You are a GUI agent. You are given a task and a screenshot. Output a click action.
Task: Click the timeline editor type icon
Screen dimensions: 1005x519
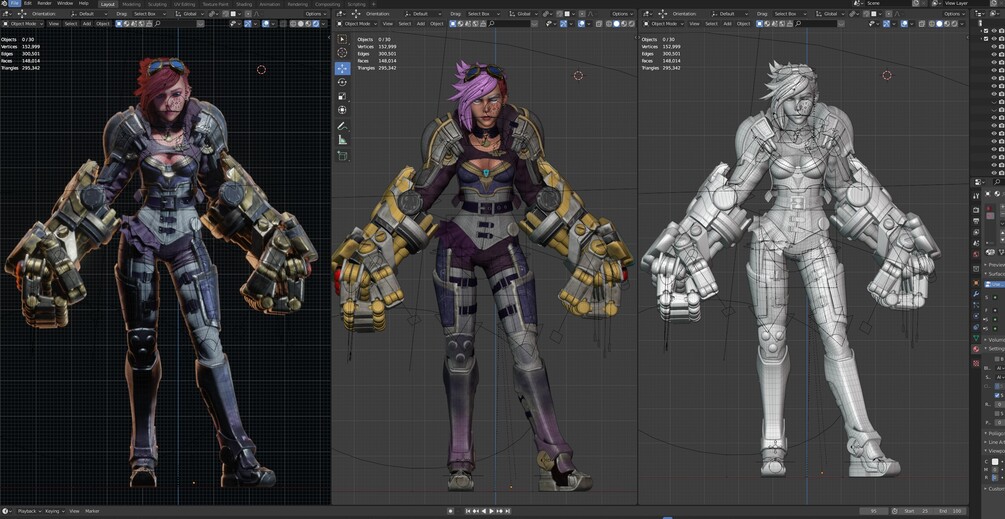click(6, 511)
